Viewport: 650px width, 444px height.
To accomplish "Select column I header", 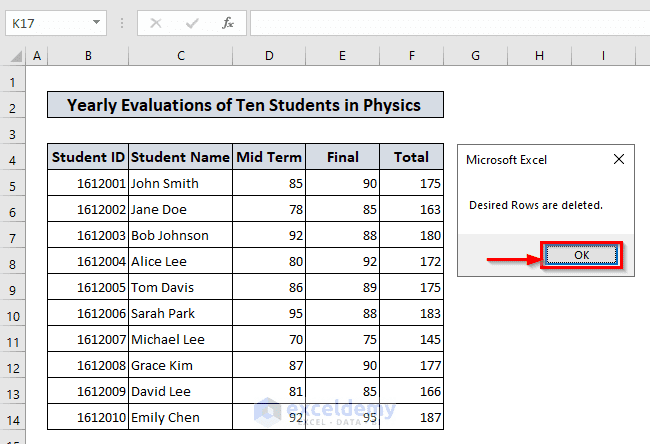I will tap(603, 56).
